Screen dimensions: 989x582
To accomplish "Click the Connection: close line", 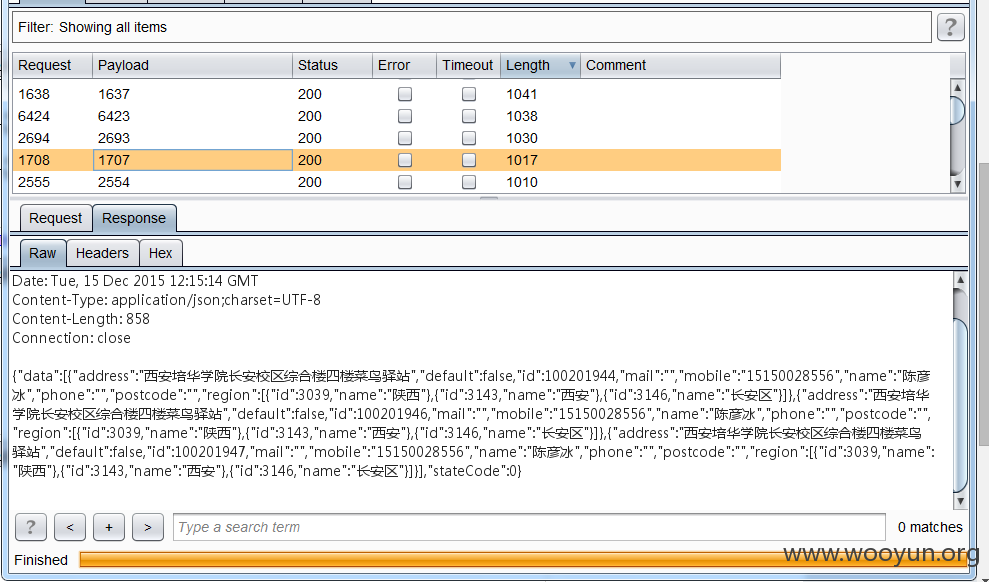I will 71,338.
